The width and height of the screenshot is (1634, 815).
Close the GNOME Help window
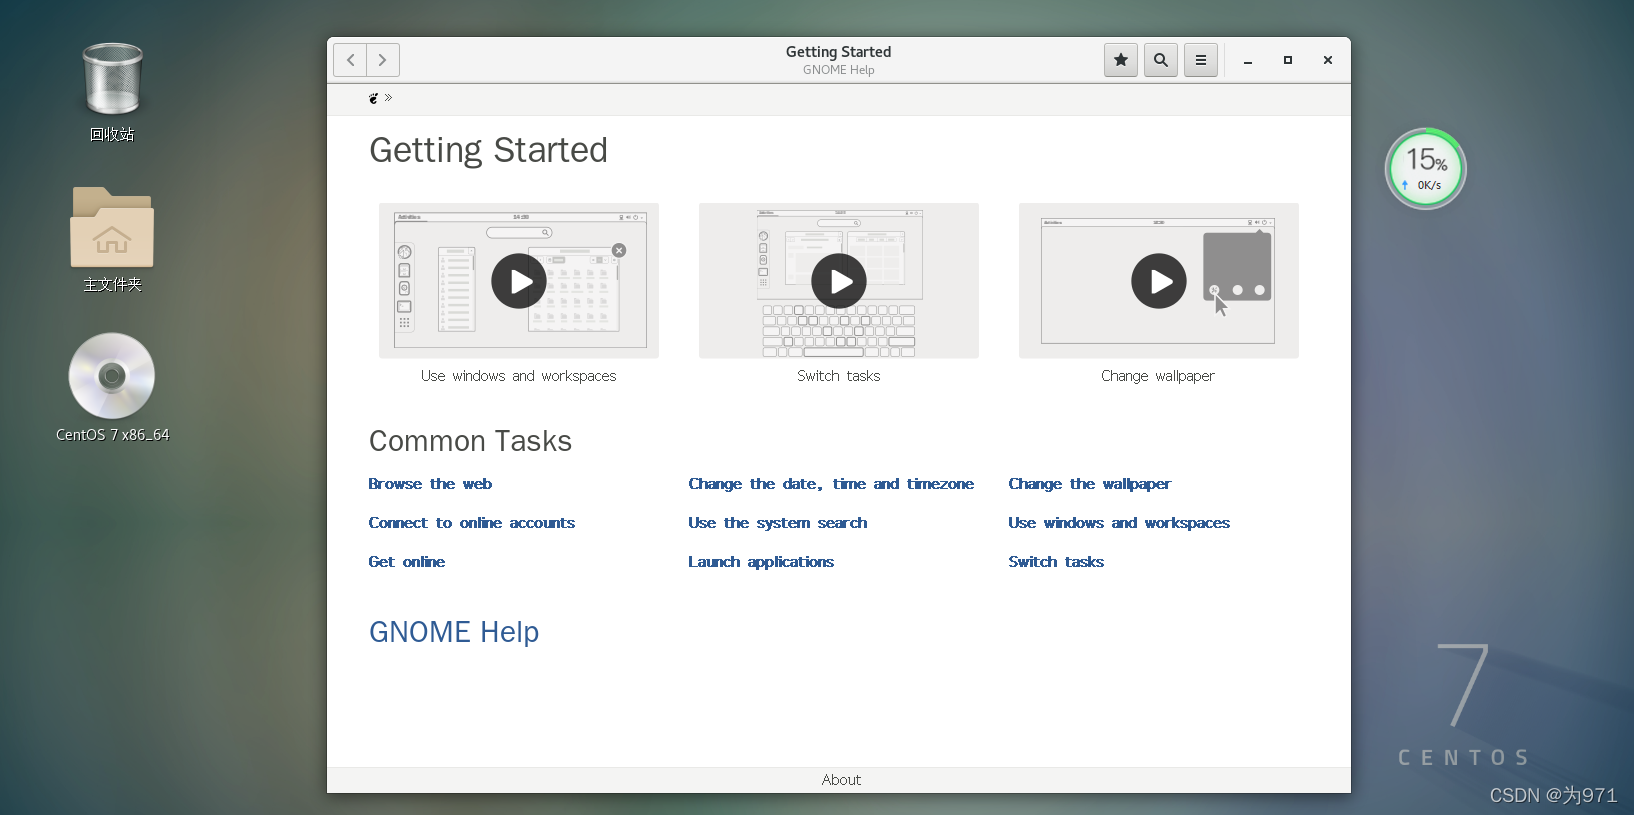1328,60
